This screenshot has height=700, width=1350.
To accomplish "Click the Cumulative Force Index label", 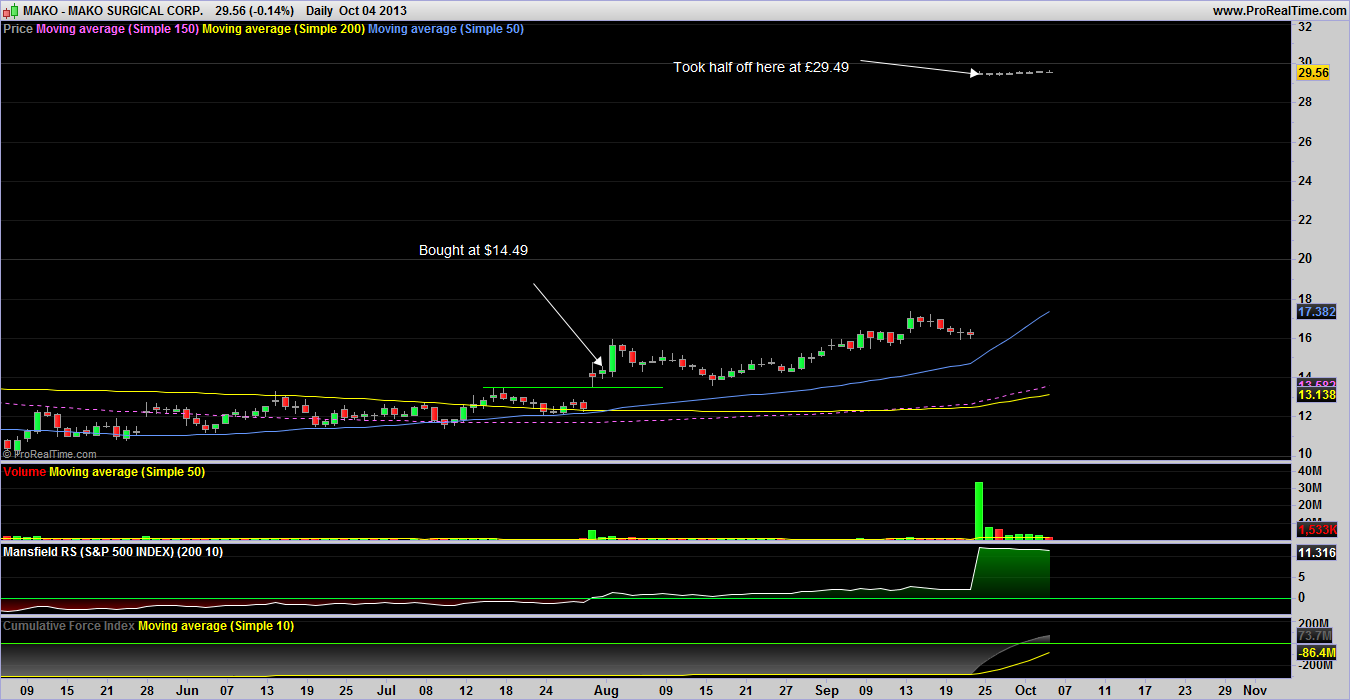I will pos(69,625).
